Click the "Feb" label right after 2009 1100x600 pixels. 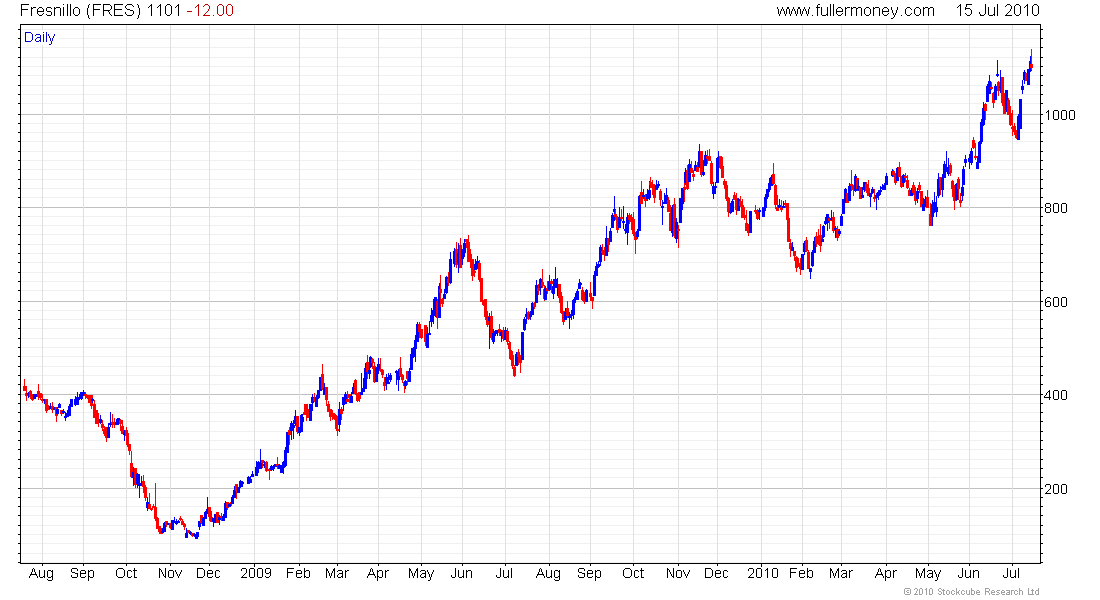pyautogui.click(x=298, y=573)
